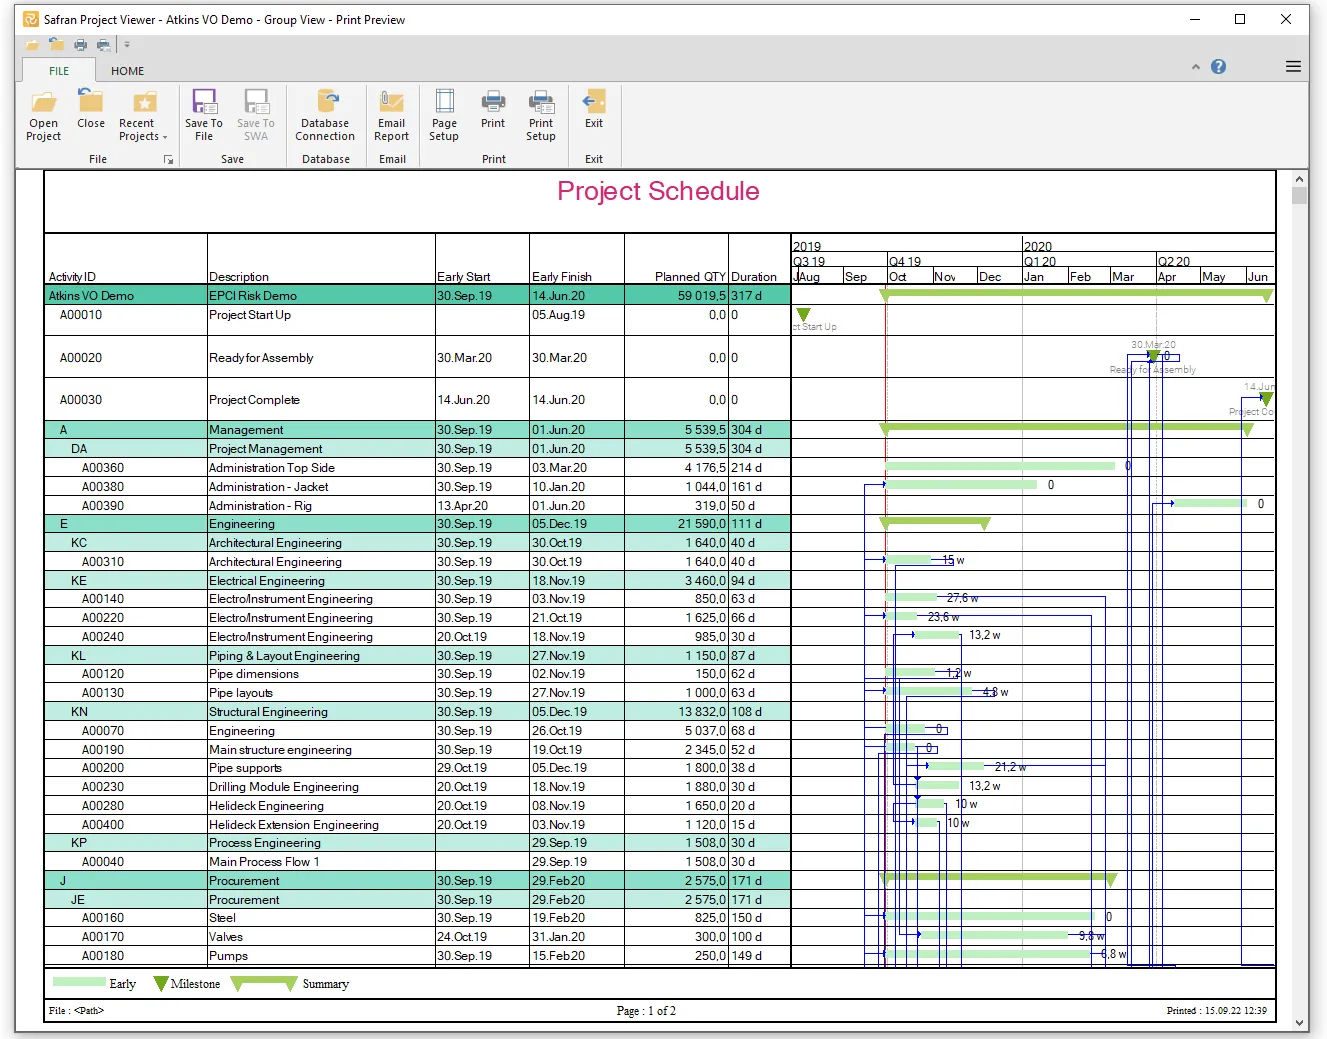
Task: Click the Early legend bar swatch
Action: click(79, 982)
